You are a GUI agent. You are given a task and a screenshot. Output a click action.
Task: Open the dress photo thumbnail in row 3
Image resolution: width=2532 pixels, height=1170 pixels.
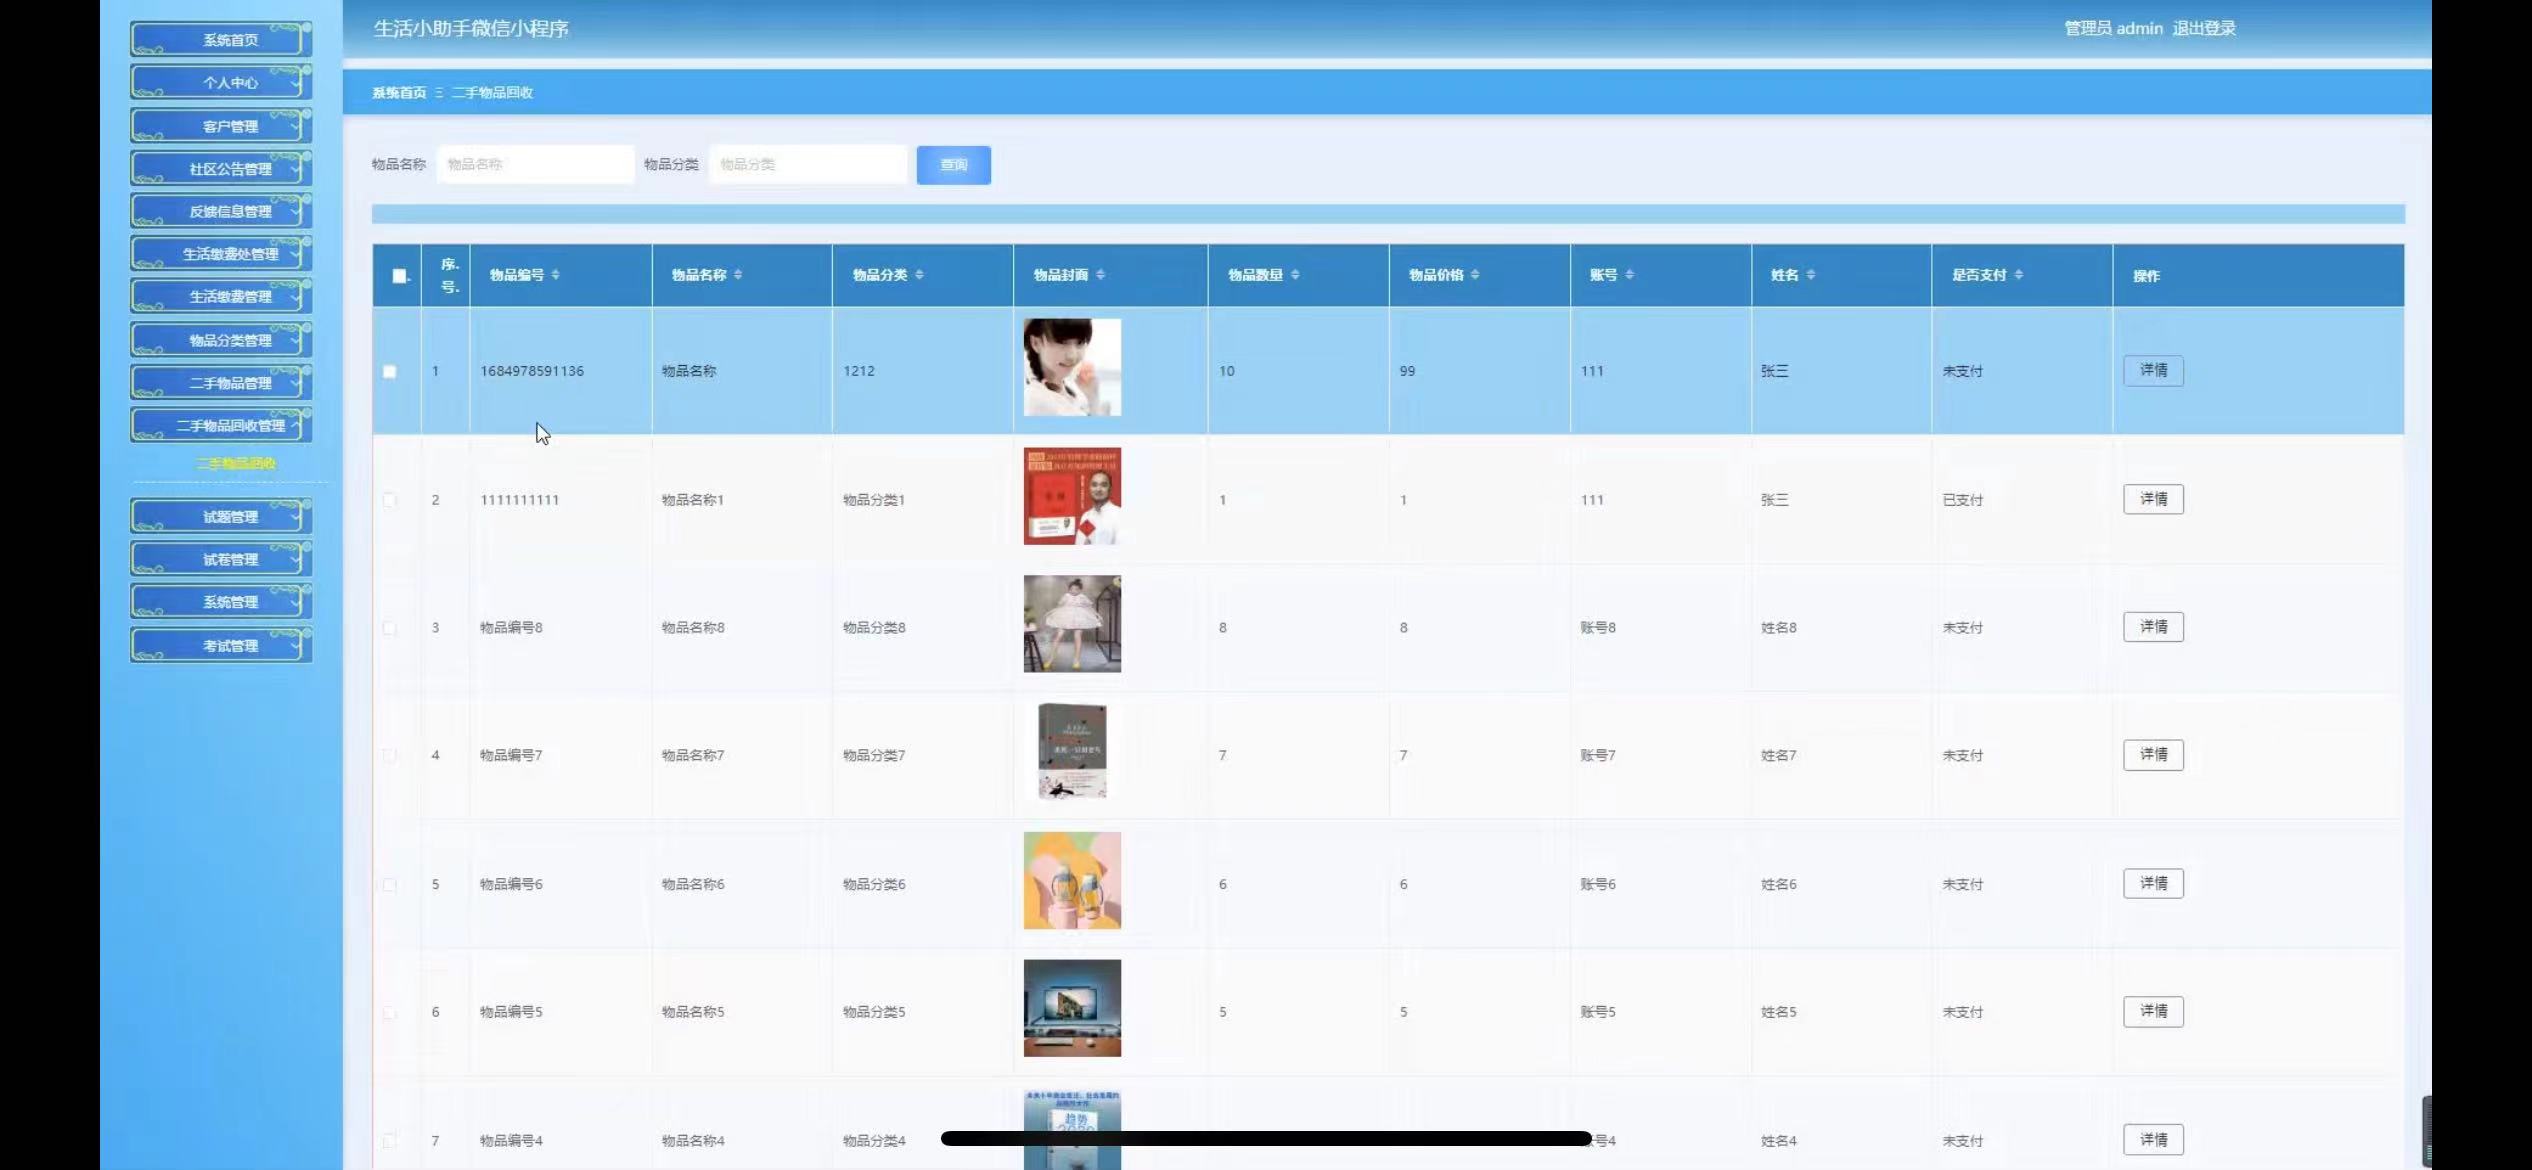[x=1072, y=624]
